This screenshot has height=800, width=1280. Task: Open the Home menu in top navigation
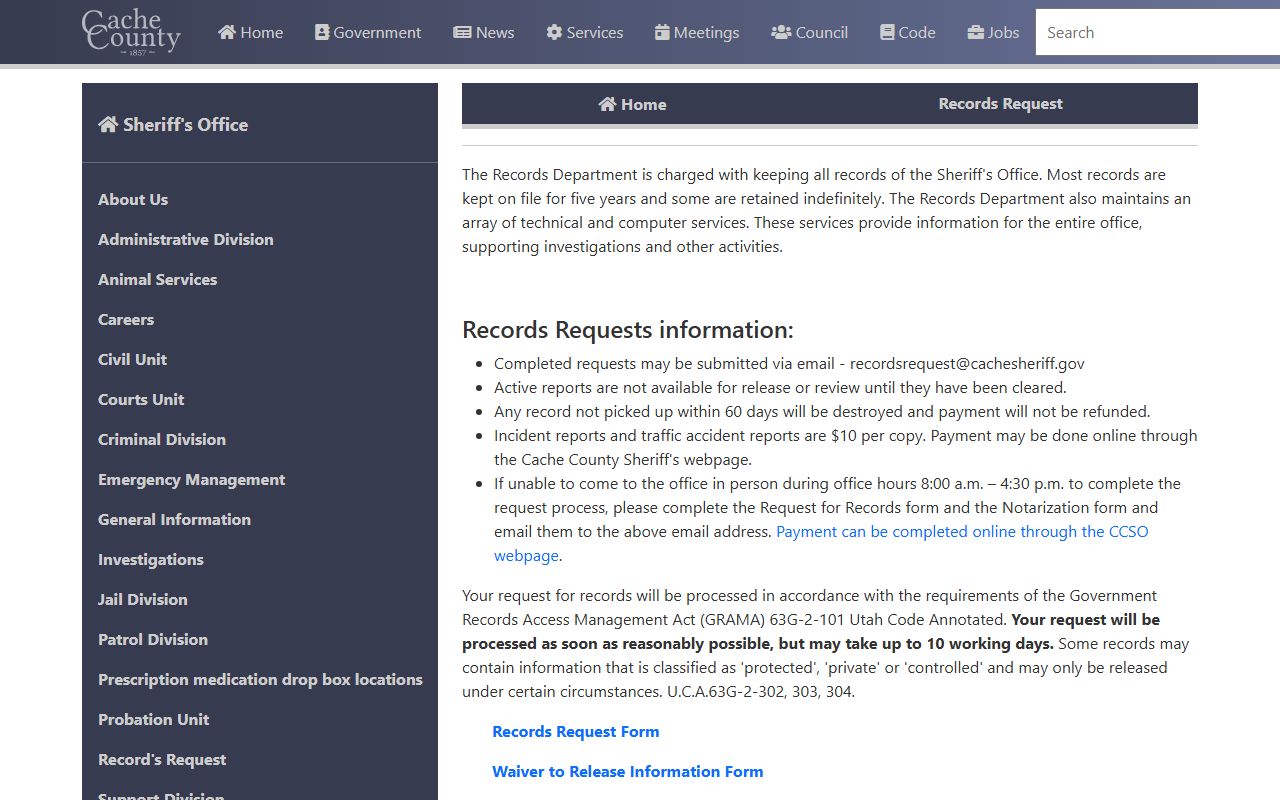tap(251, 32)
